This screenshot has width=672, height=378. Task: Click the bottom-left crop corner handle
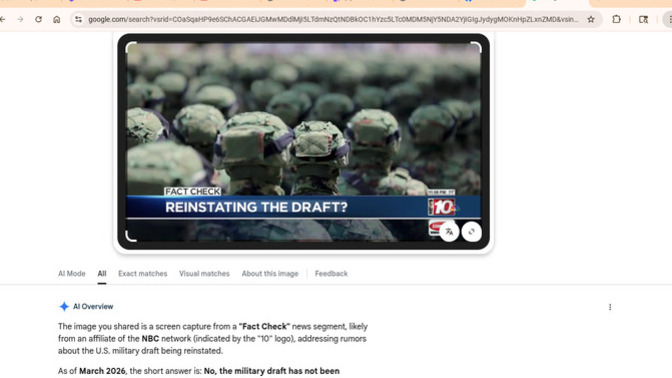[131, 237]
